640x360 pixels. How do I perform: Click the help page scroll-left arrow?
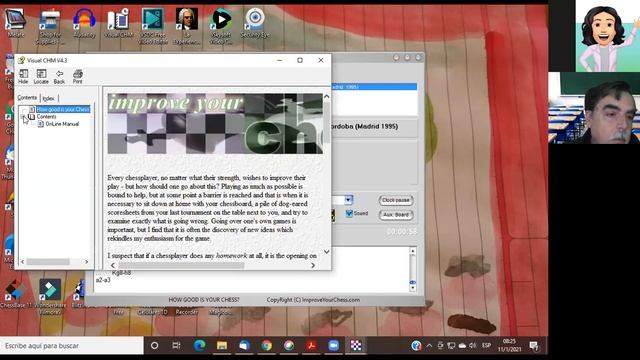click(113, 265)
